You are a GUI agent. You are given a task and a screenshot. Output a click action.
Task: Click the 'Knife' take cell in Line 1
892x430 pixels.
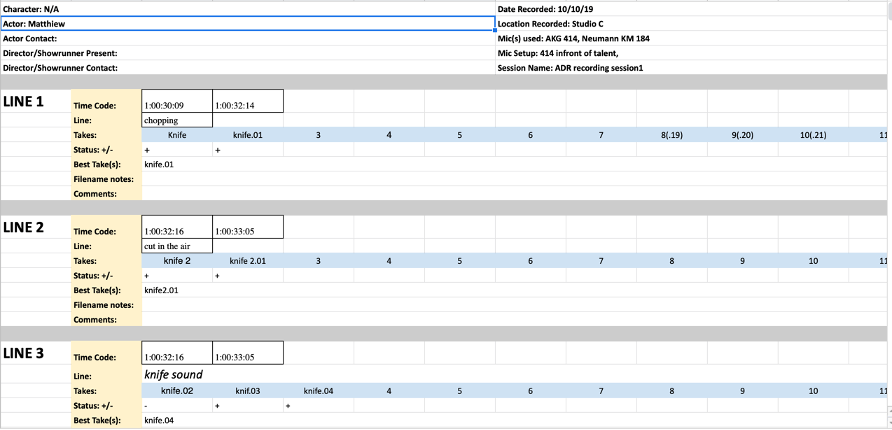(x=177, y=135)
